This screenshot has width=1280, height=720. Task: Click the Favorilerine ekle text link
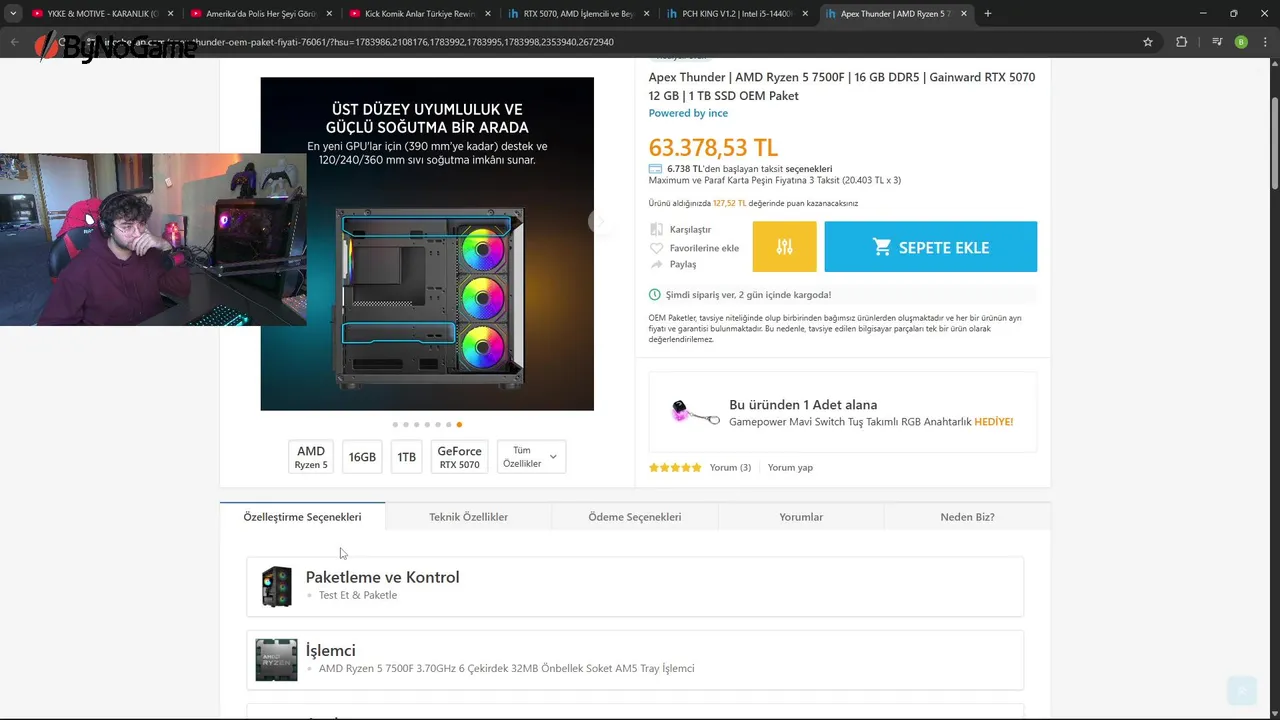[704, 248]
